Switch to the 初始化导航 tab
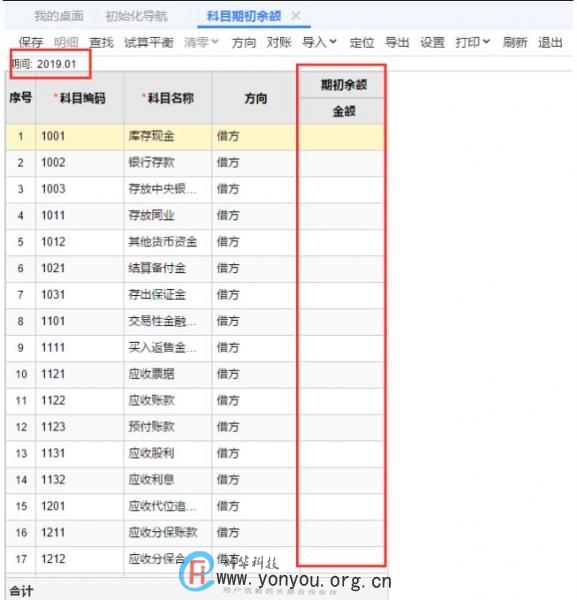This screenshot has height=600, width=577. (x=137, y=16)
